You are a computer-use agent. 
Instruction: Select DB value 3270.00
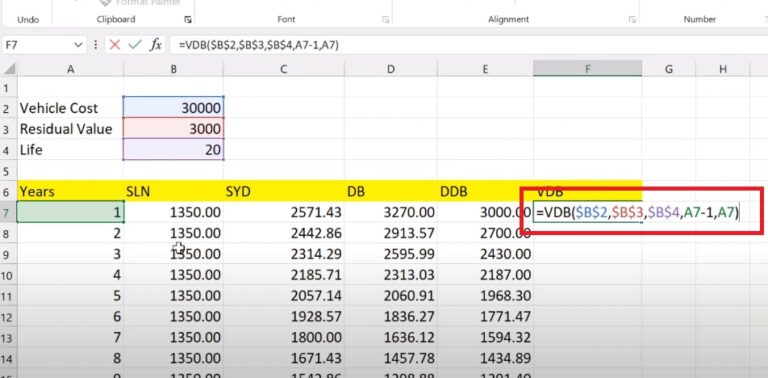[x=390, y=213]
